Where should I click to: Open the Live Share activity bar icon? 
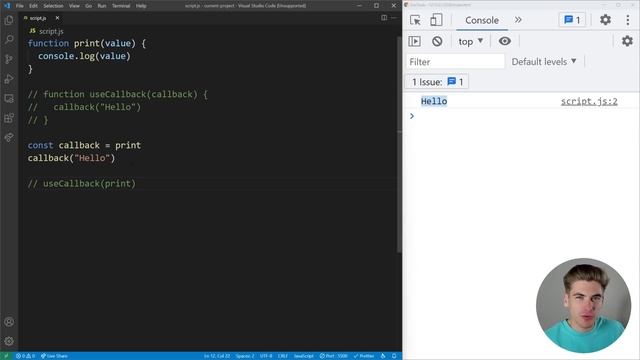click(9, 138)
